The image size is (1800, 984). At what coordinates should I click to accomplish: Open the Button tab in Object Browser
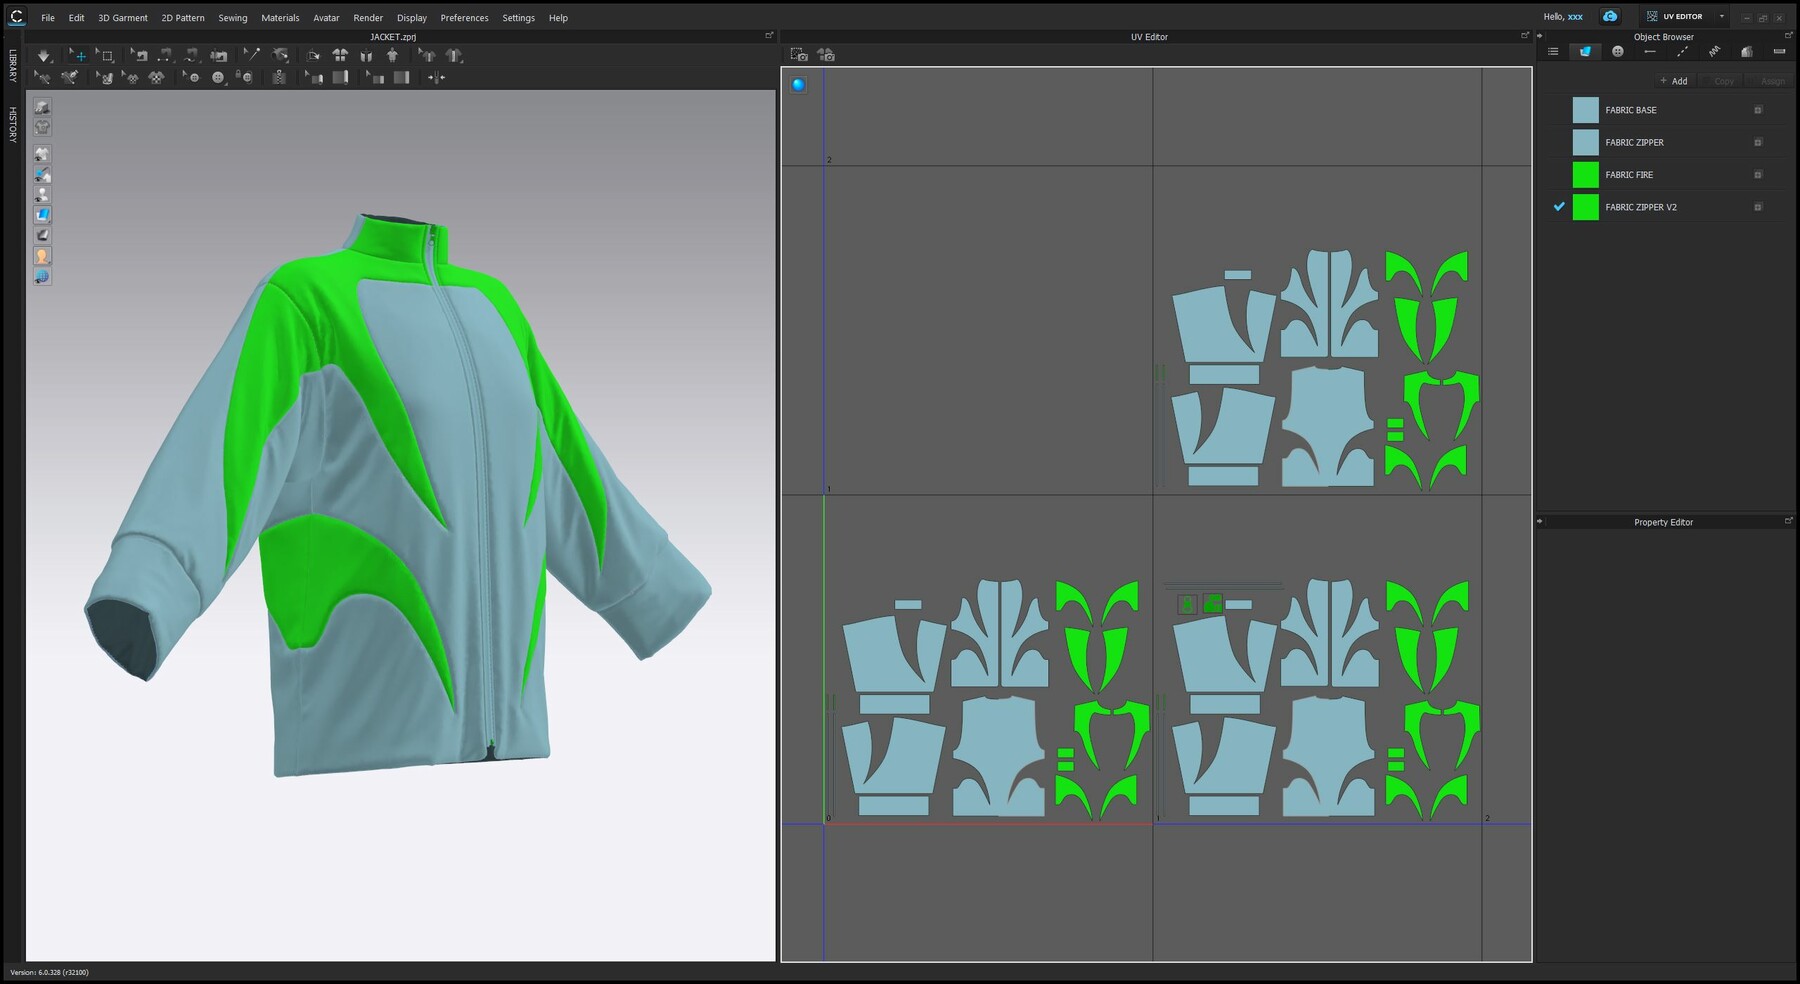[1618, 51]
